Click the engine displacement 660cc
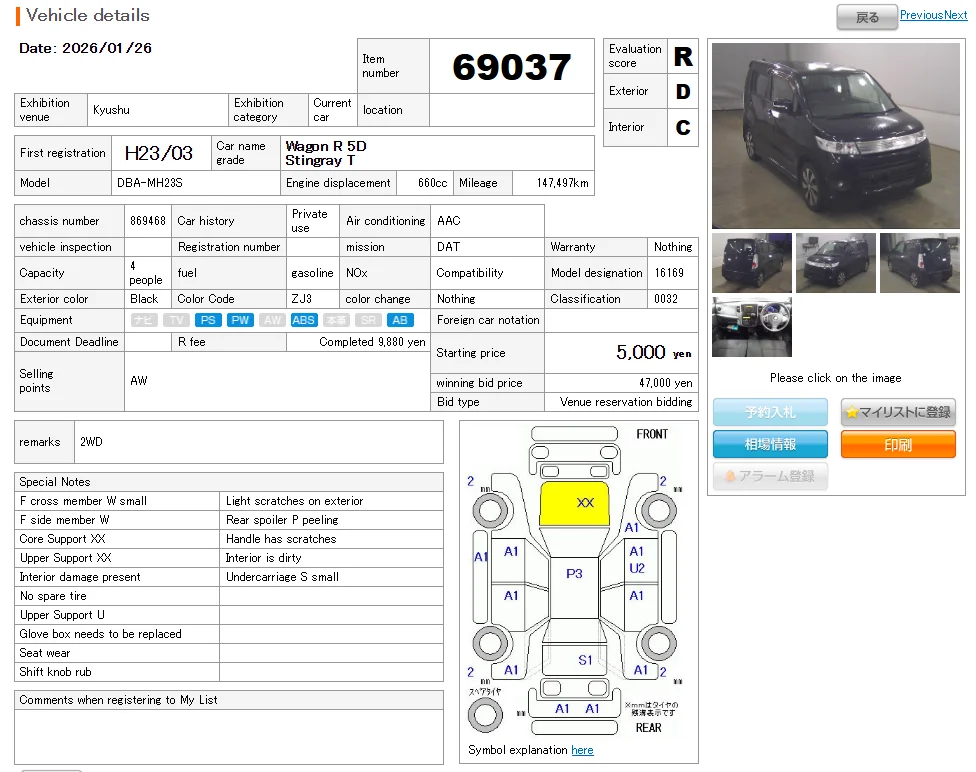Viewport: 976px width, 772px height. (433, 183)
